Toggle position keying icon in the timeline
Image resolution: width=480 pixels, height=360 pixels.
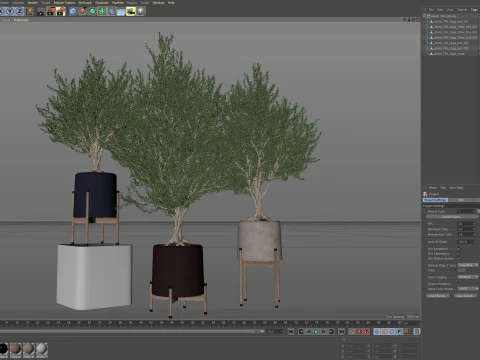tap(377, 331)
